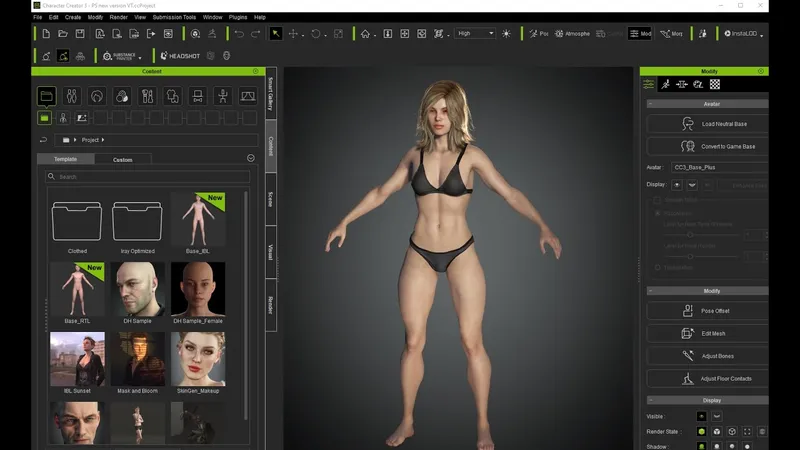Open the content options circle dropdown

pos(251,158)
